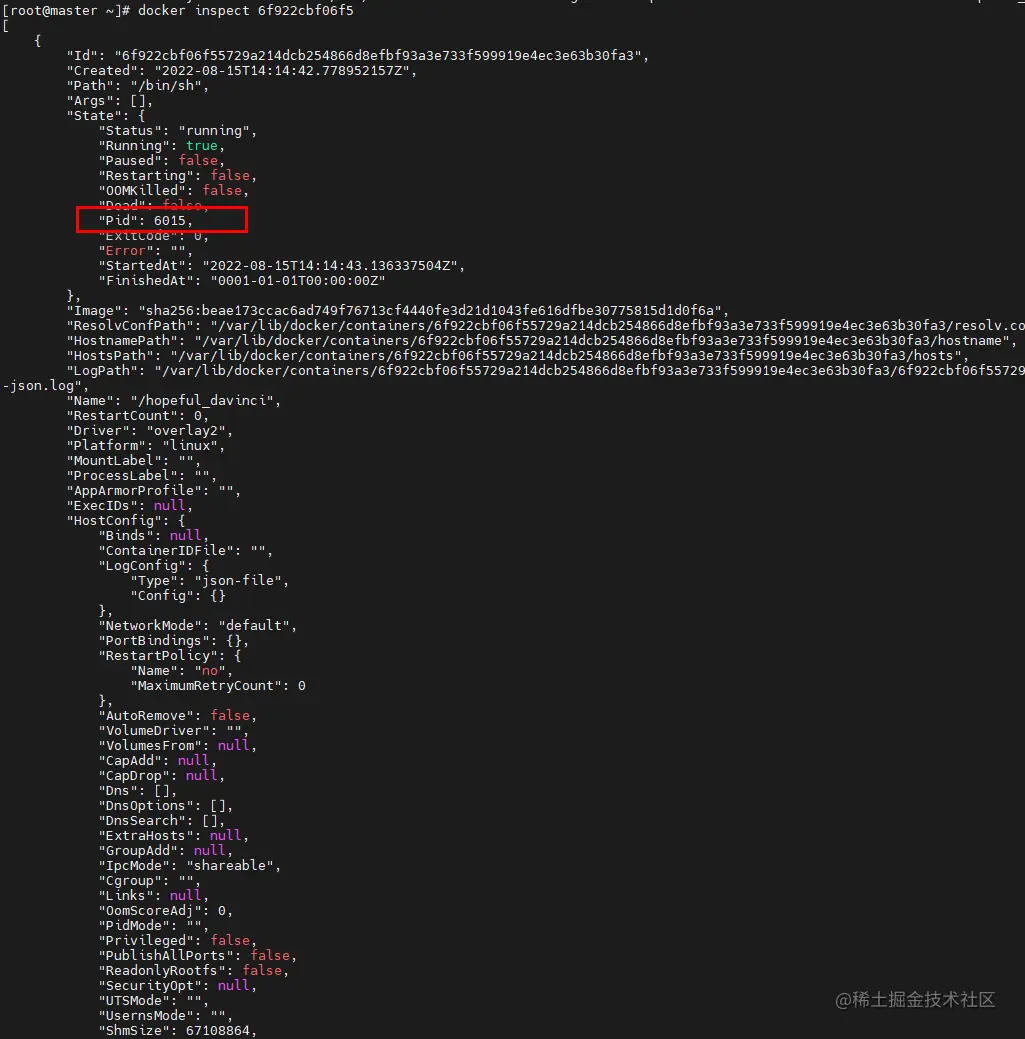Image resolution: width=1025 pixels, height=1039 pixels.
Task: Click the "LogConfig": { line
Action: pos(154,566)
